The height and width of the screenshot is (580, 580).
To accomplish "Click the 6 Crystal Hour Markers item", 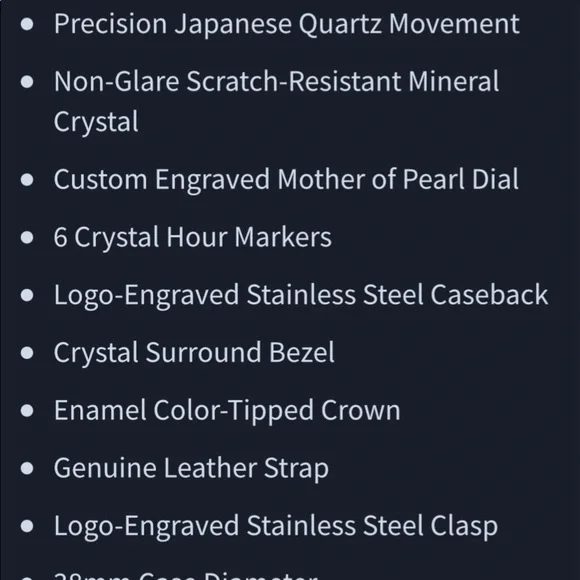I will pos(193,237).
